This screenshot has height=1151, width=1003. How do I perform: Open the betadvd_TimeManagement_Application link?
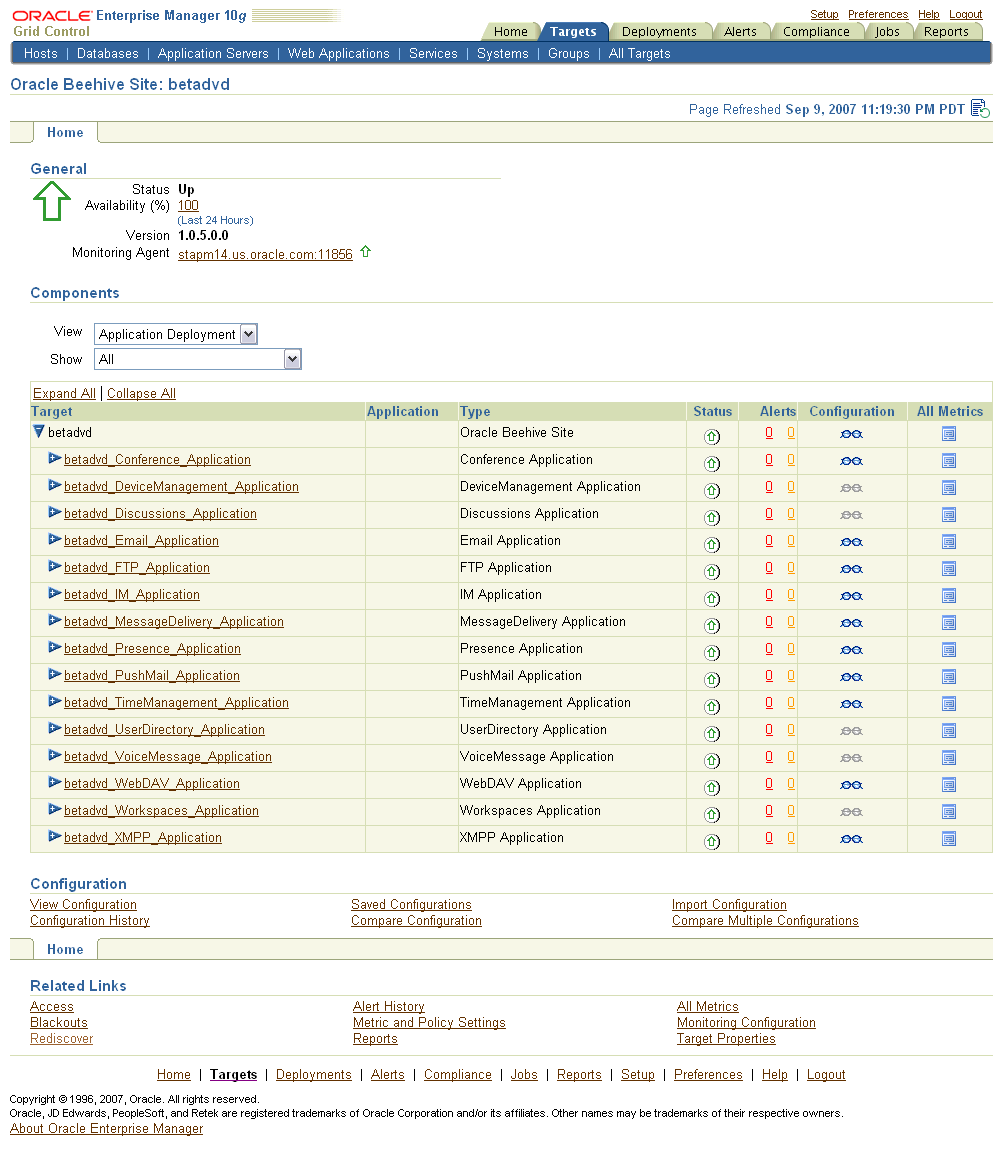[x=176, y=702]
